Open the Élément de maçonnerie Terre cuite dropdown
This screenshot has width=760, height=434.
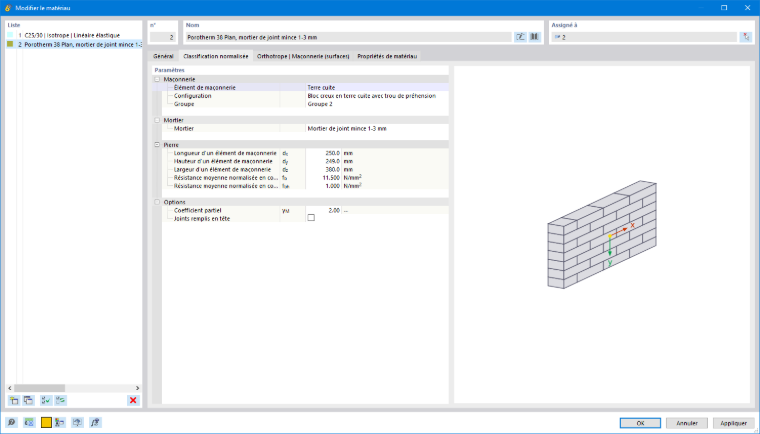pyautogui.click(x=377, y=88)
